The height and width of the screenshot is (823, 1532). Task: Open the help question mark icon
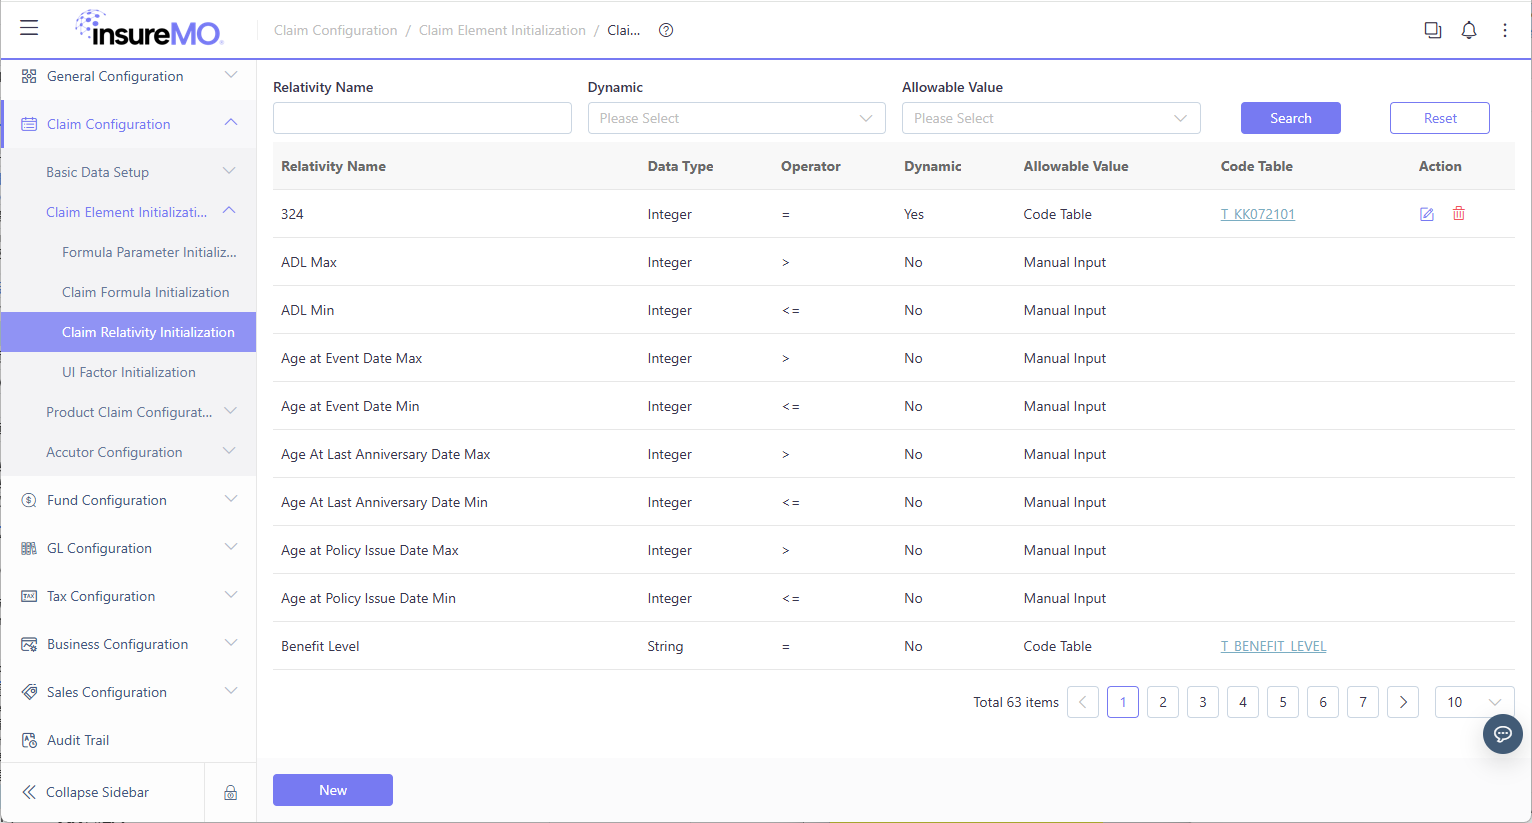click(666, 30)
